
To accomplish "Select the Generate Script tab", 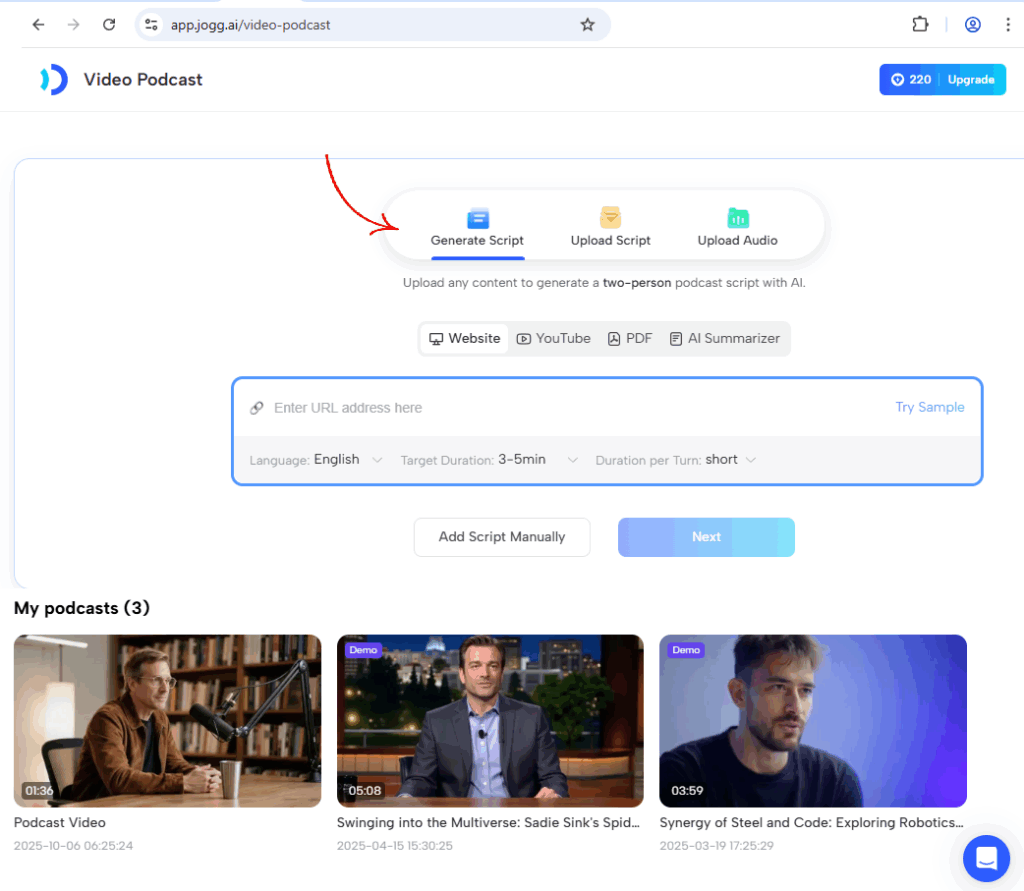I will 477,227.
